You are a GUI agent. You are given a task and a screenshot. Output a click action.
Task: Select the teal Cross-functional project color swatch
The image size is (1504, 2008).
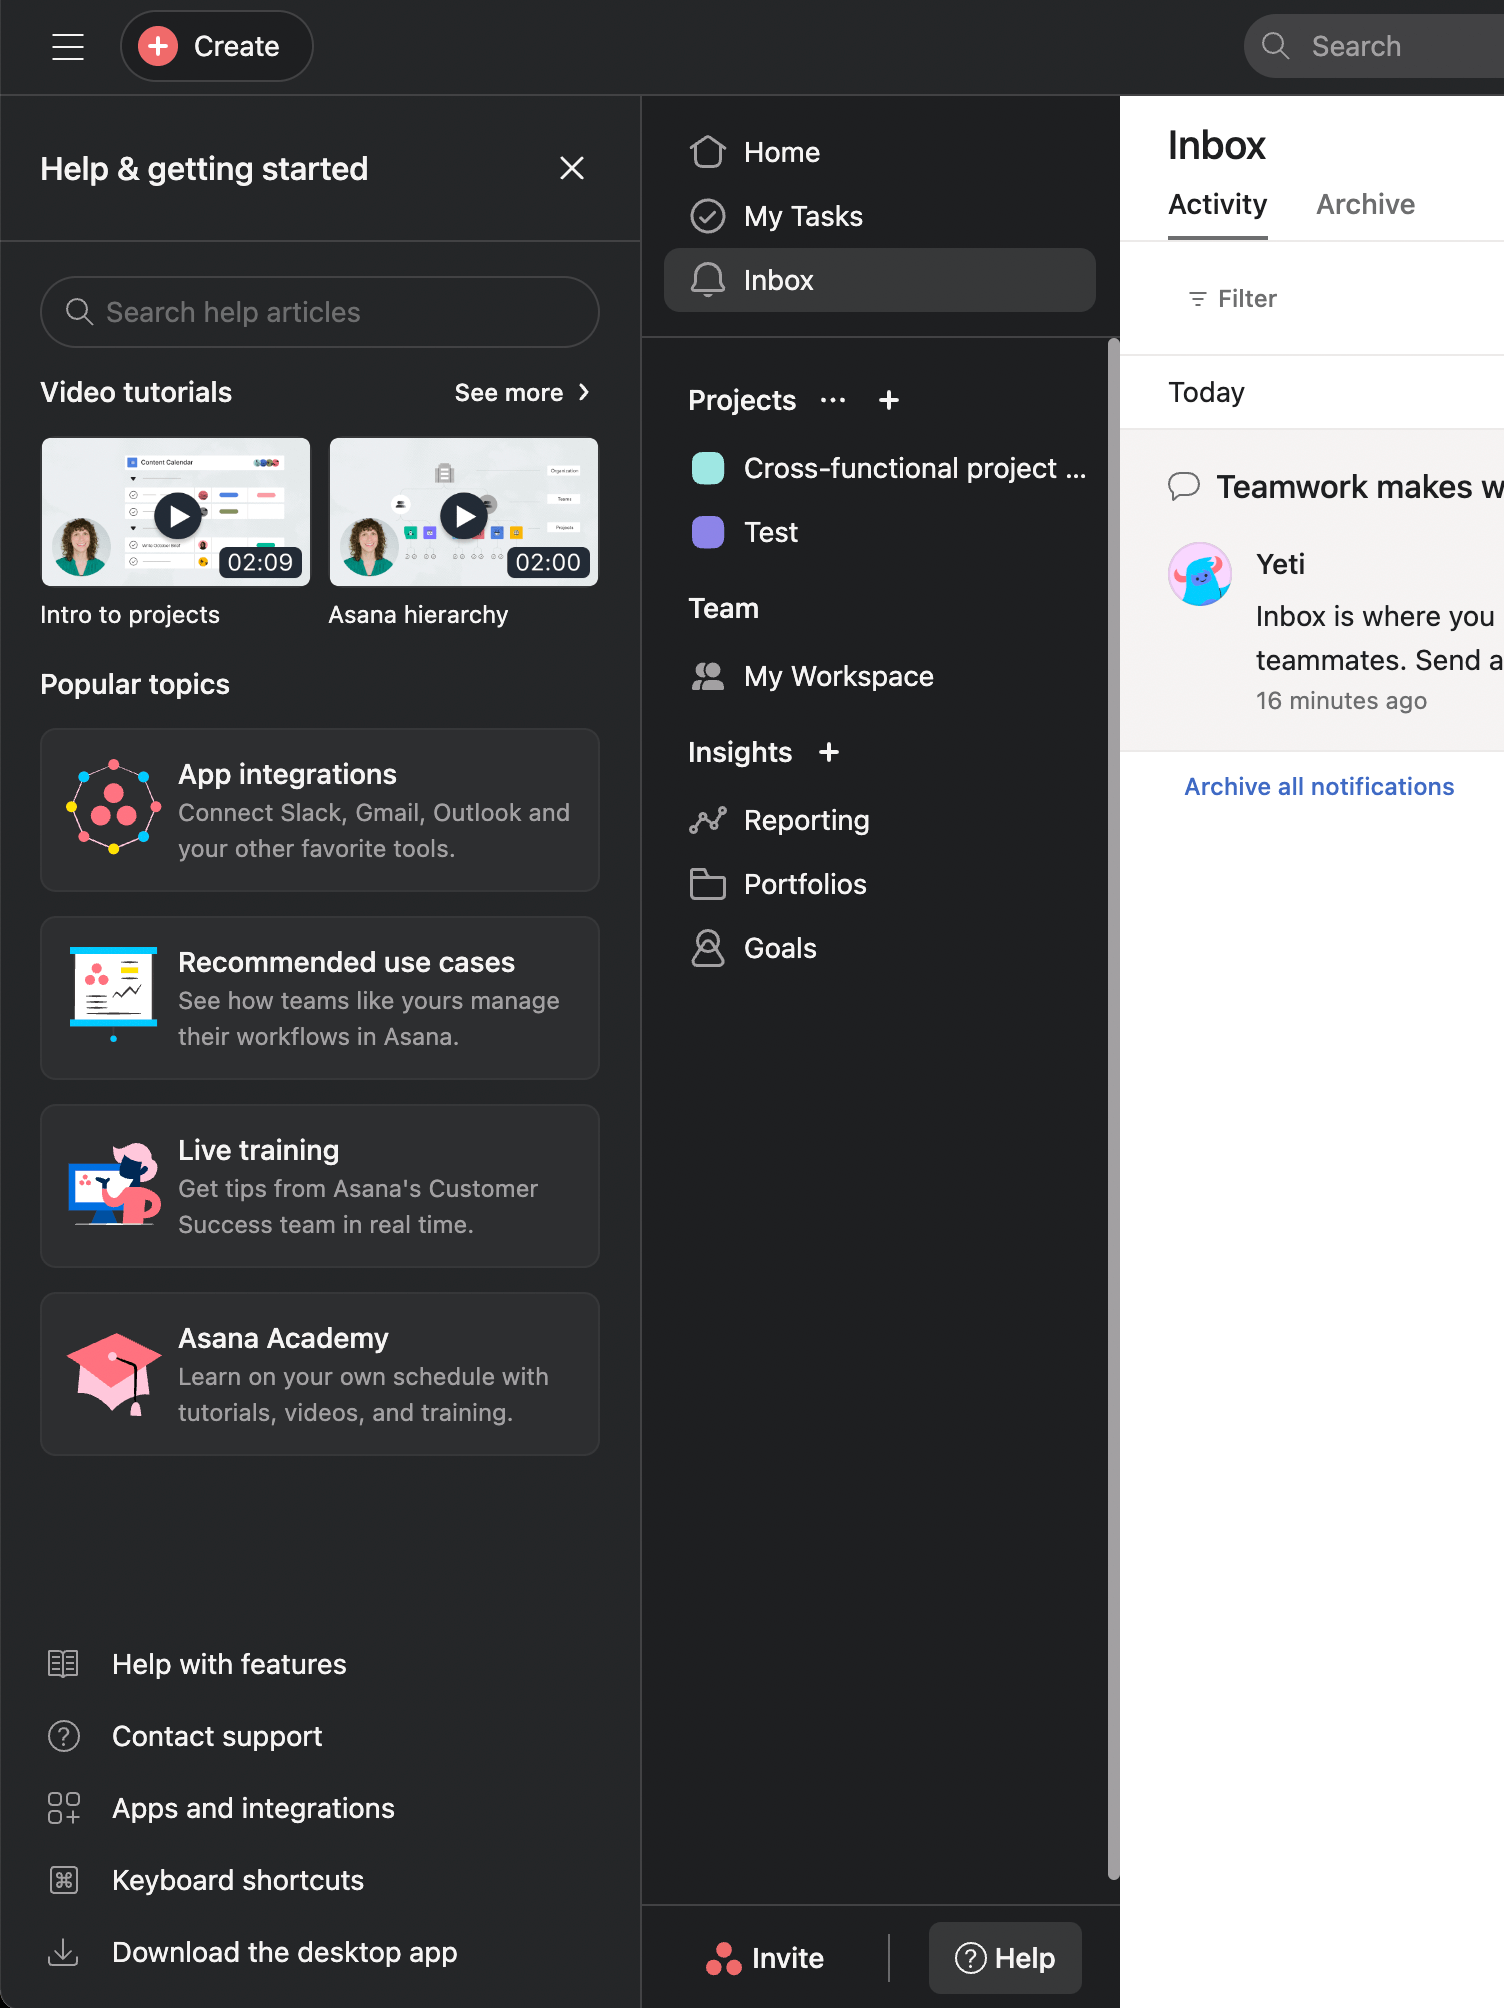pos(708,468)
